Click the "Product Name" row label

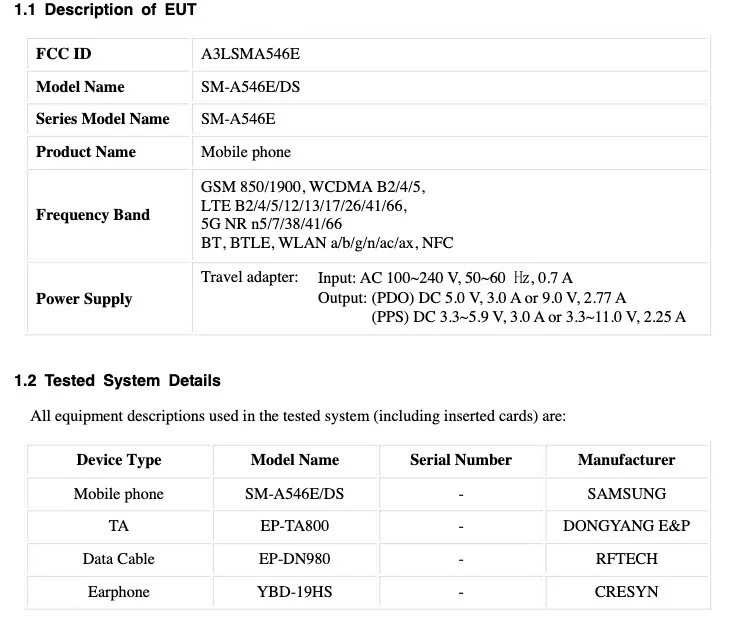[85, 152]
